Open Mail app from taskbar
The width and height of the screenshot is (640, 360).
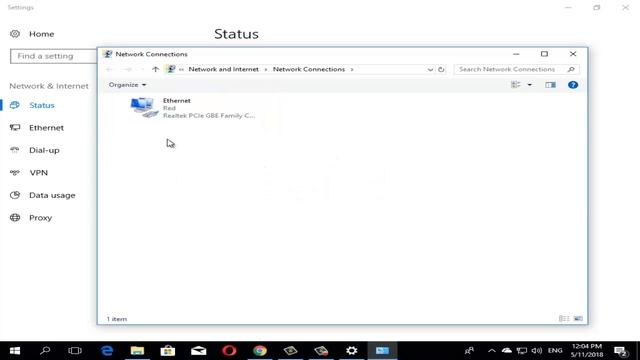198,351
